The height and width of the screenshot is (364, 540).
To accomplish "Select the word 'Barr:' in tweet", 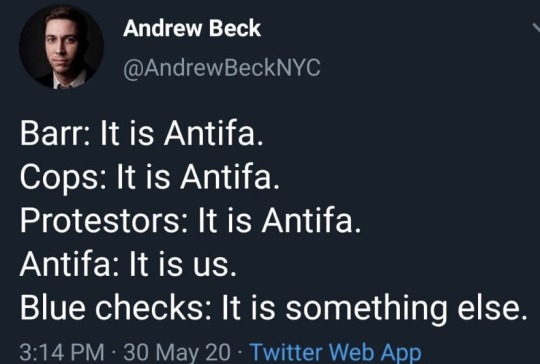I will pos(56,134).
